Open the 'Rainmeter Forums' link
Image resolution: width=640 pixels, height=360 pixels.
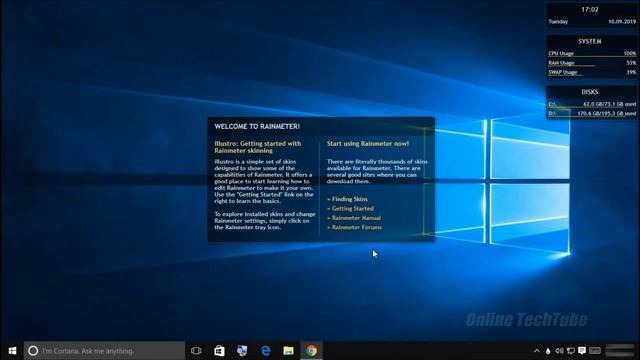[x=357, y=227]
